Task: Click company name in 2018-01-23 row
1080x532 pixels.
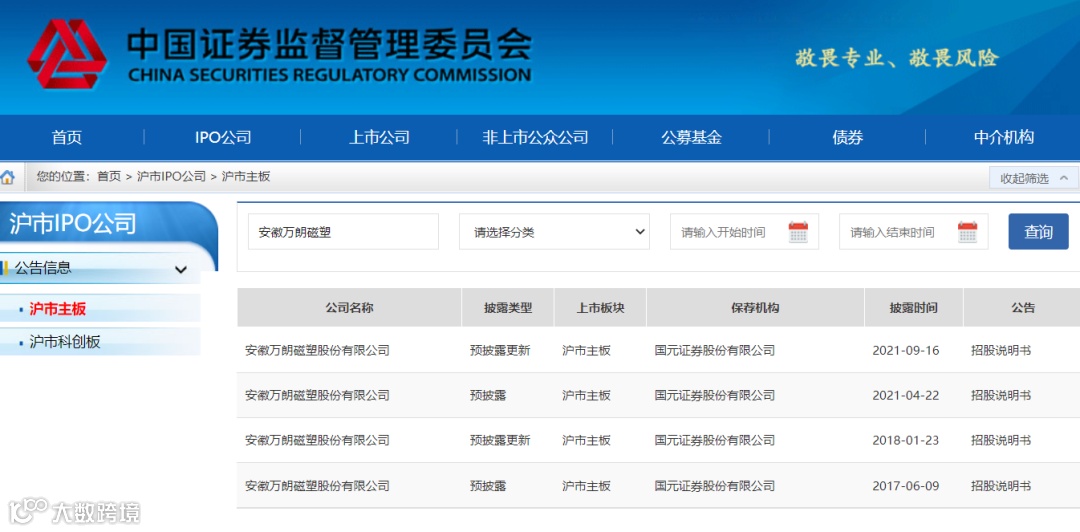Action: click(x=317, y=440)
